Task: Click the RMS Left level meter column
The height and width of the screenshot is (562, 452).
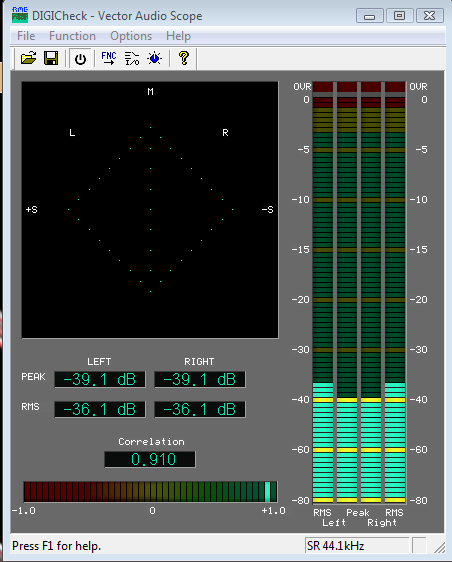Action: coord(323,292)
